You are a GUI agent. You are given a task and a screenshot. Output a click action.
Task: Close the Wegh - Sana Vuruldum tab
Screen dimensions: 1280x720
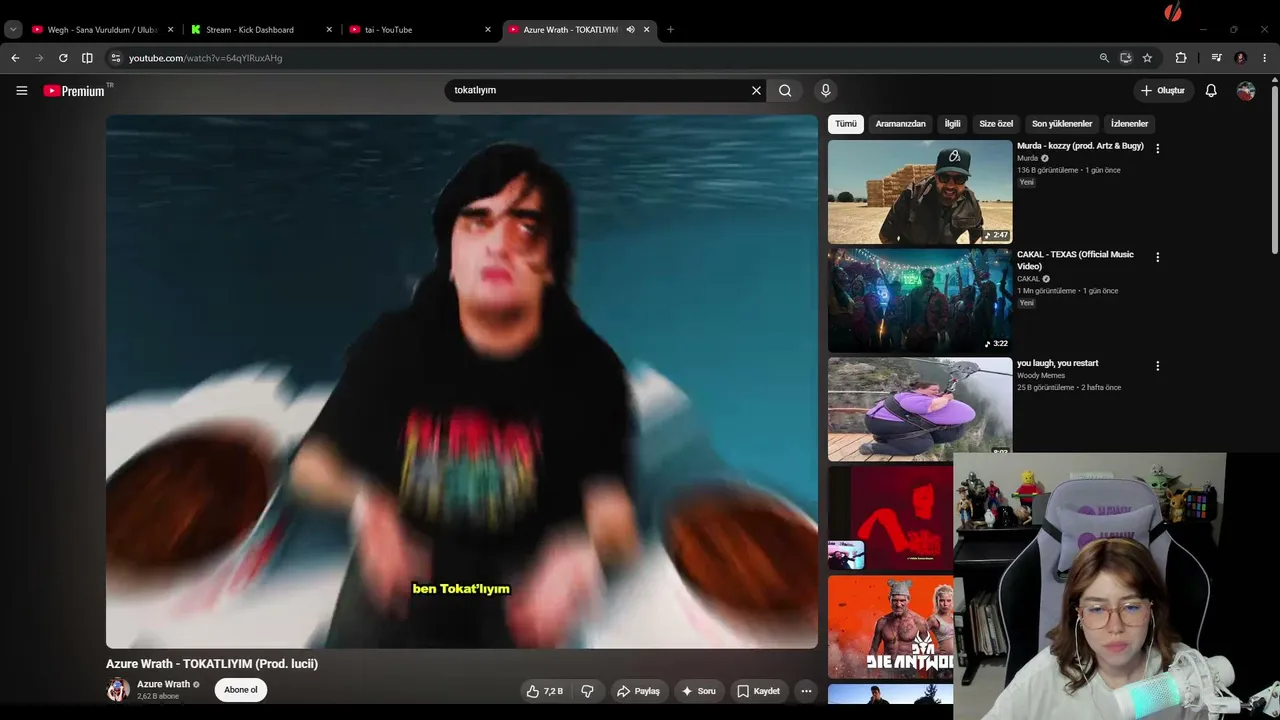(170, 30)
